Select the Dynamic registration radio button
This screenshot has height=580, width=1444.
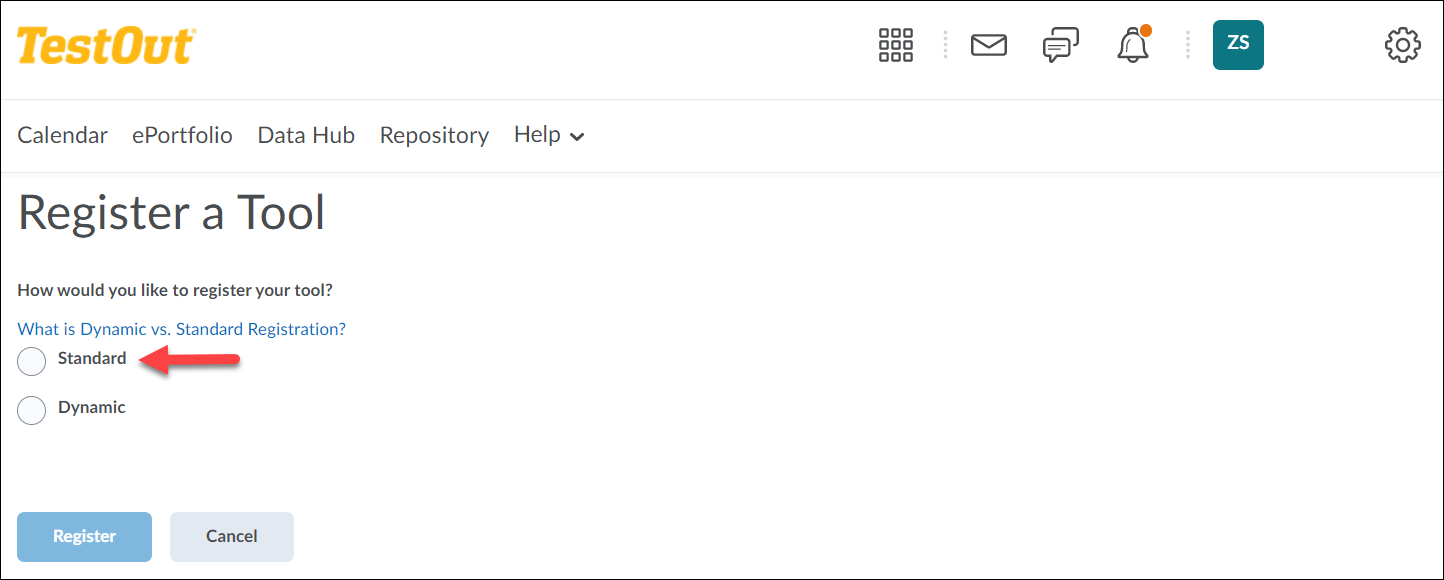click(31, 410)
